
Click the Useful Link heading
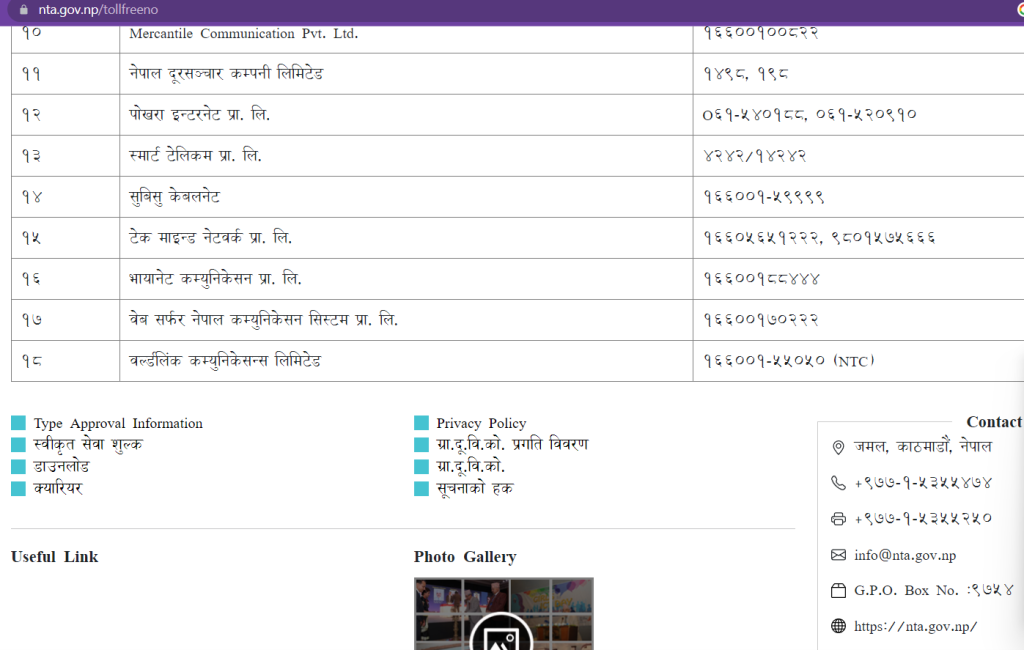[x=54, y=557]
